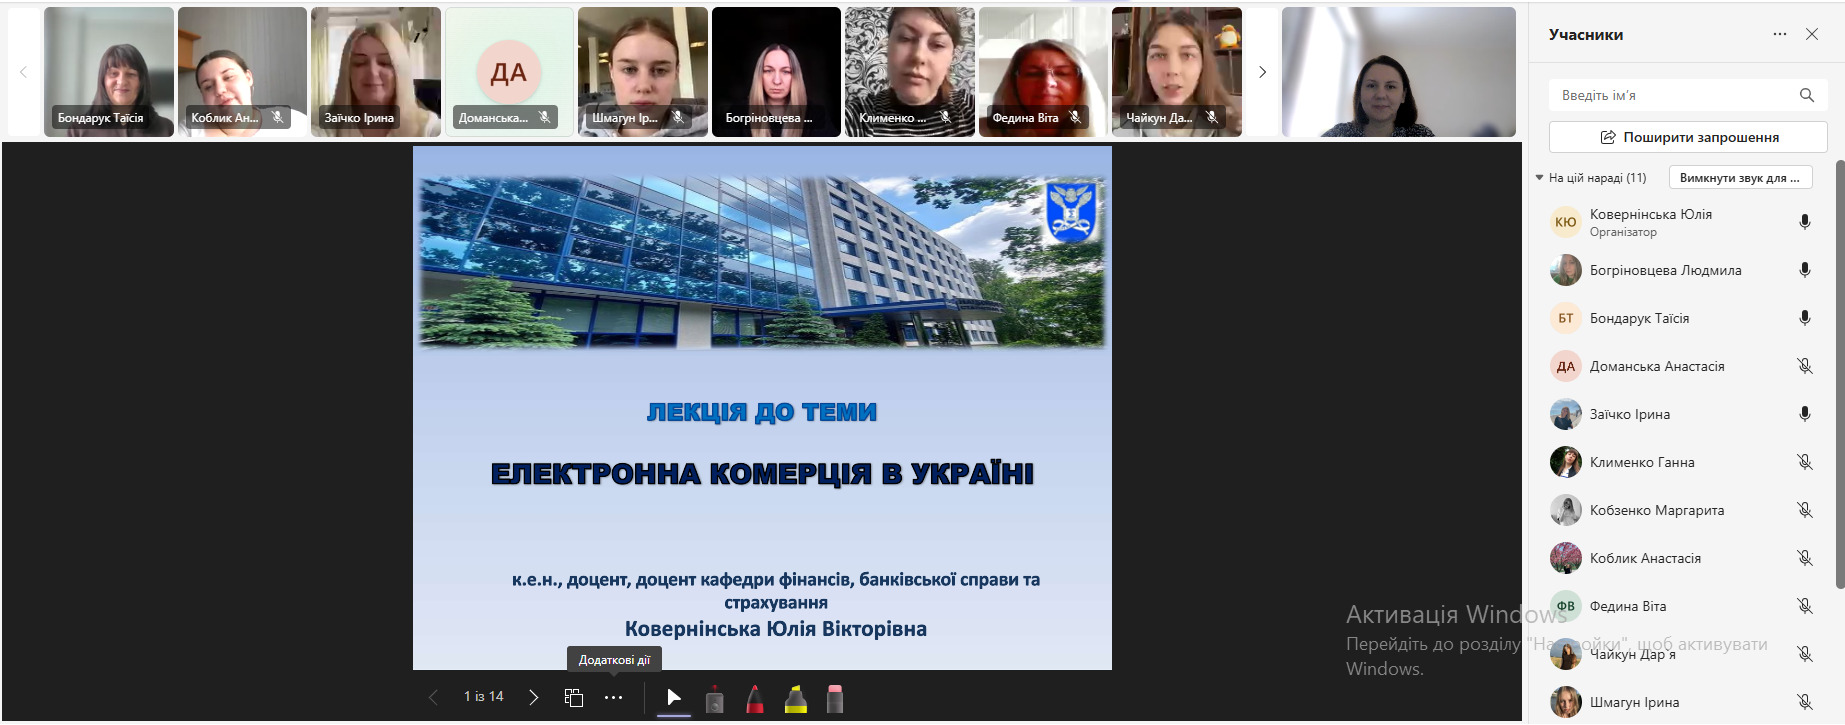The image size is (1845, 725).
Task: Toggle microphone for Зайчко Ірина
Action: click(x=1804, y=414)
